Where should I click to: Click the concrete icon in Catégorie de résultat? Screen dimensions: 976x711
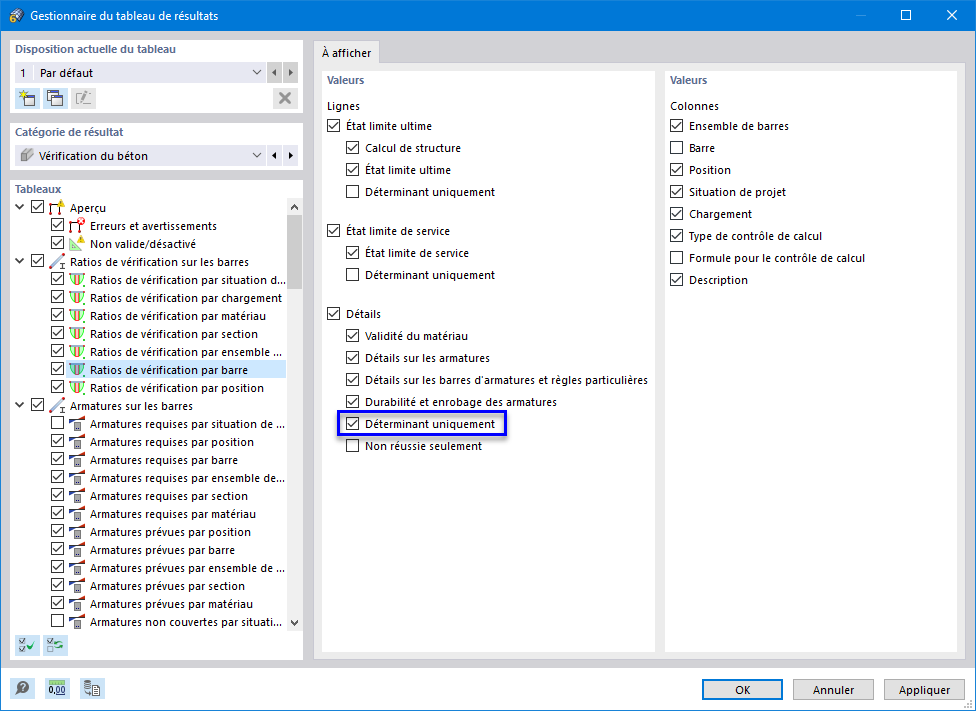[x=26, y=156]
